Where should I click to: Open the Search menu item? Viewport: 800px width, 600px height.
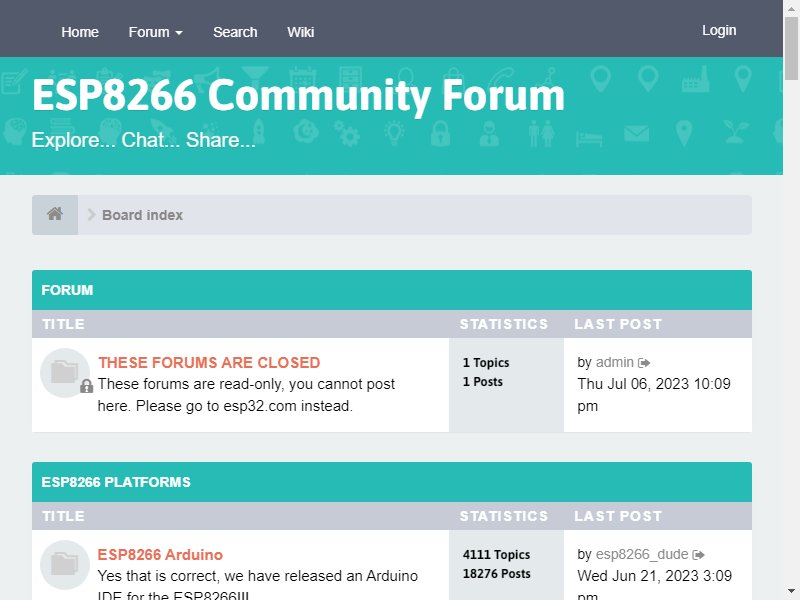point(235,32)
